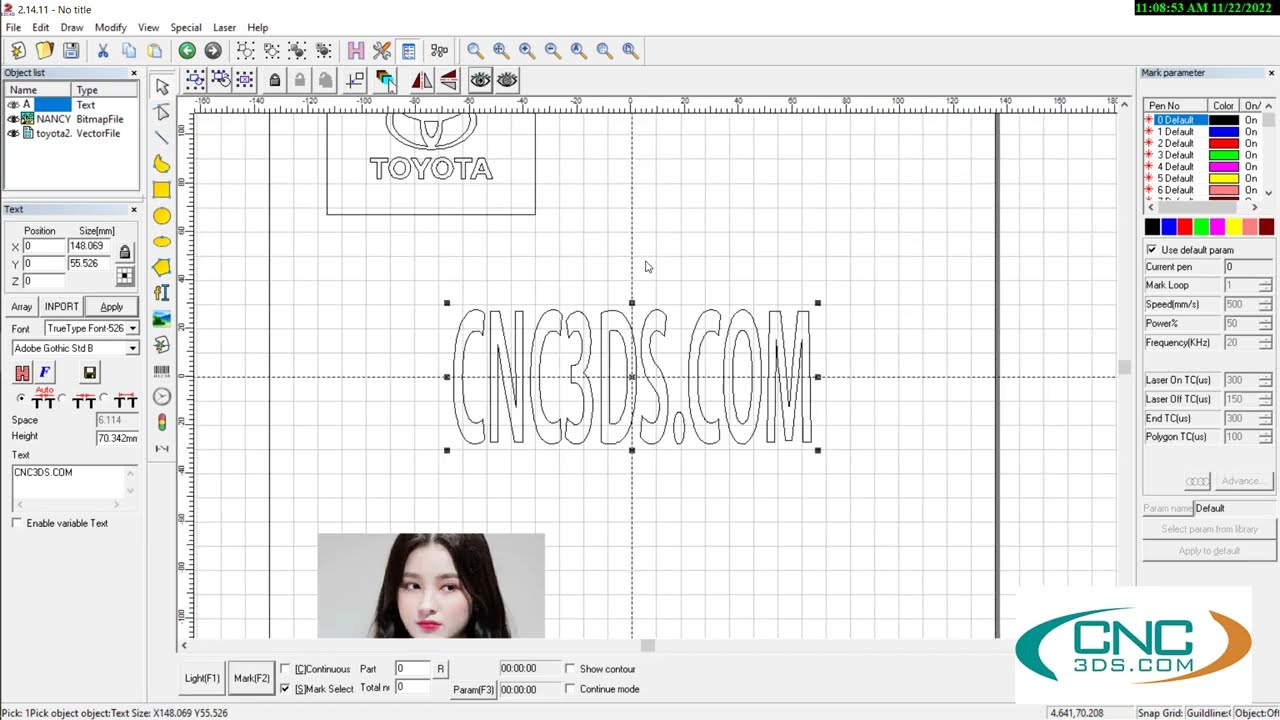The image size is (1280, 720).
Task: Select the Bitmap import tool
Action: [162, 319]
